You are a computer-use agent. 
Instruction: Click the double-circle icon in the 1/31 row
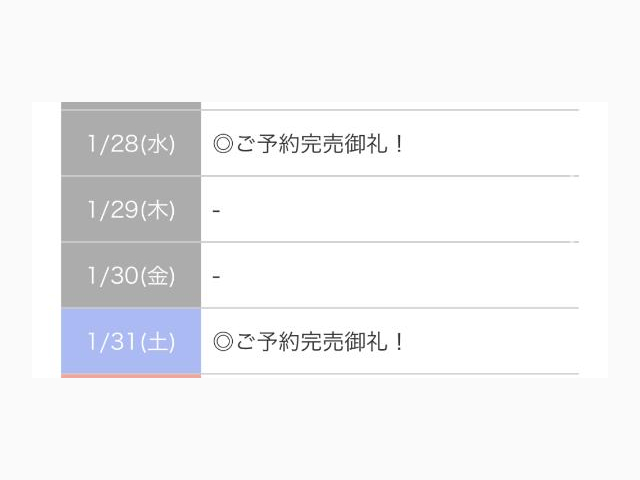pyautogui.click(x=223, y=342)
